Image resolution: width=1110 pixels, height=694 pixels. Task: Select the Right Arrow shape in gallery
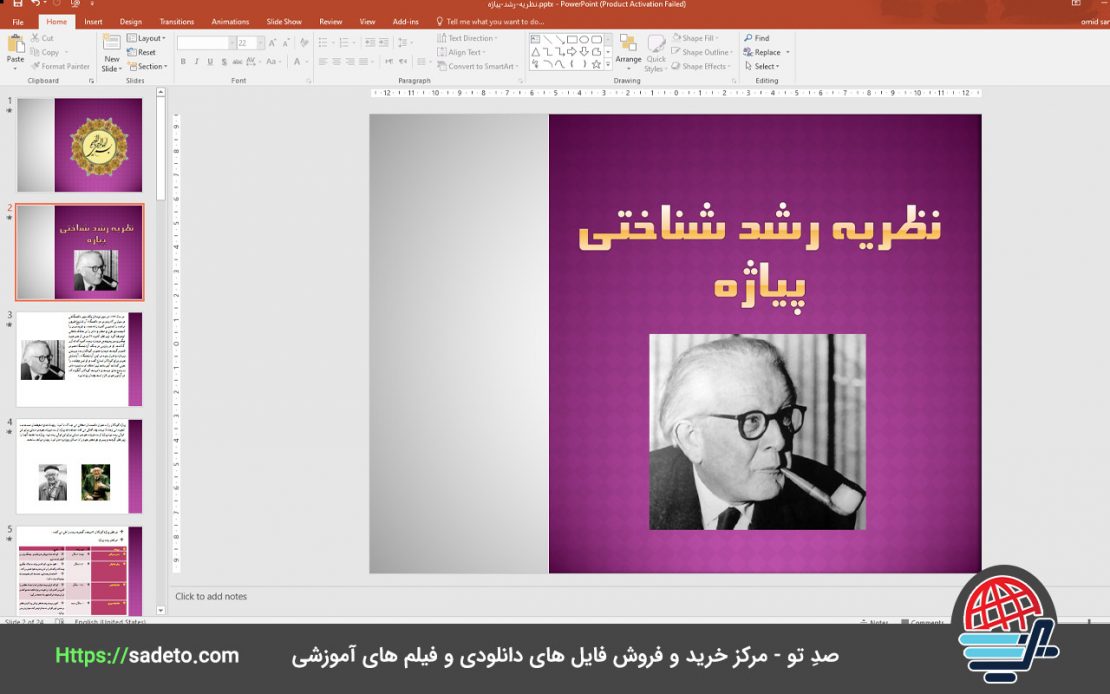point(572,52)
